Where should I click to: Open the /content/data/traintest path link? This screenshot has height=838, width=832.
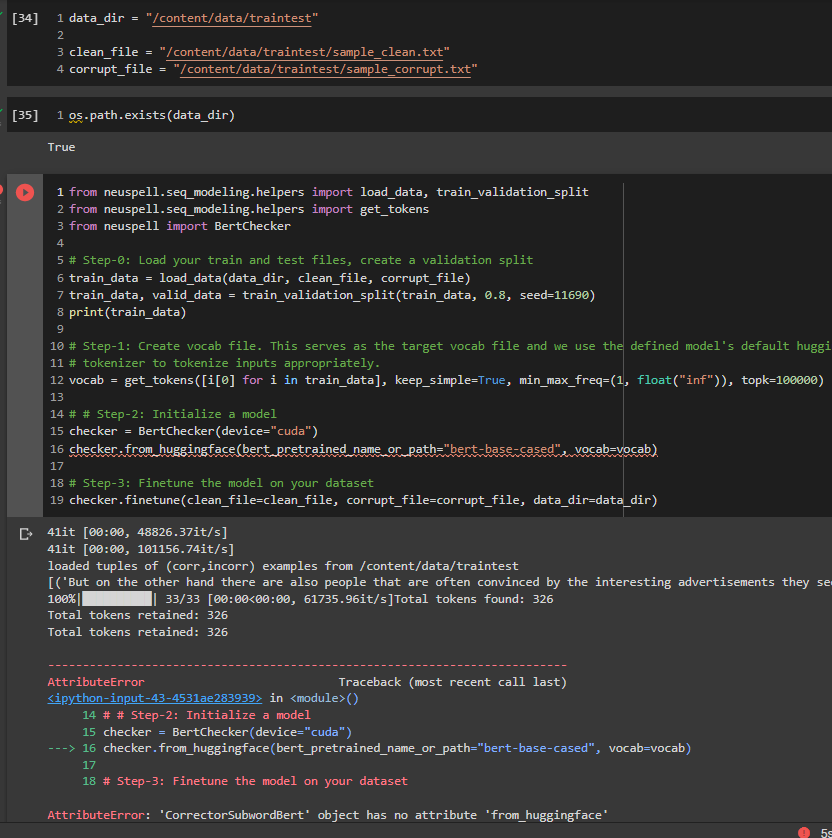(x=232, y=18)
